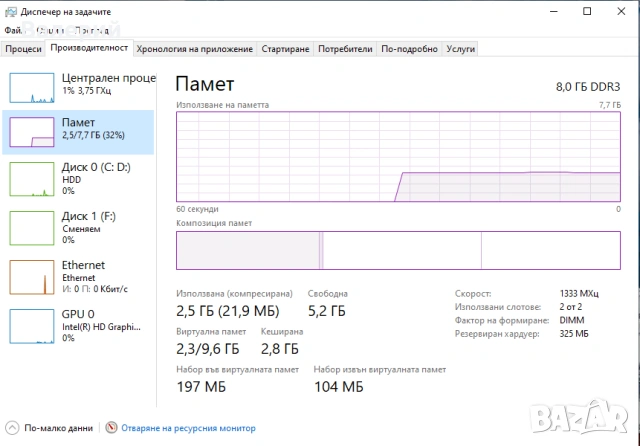Close the Task Manager window
Image resolution: width=640 pixels, height=446 pixels.
point(621,11)
